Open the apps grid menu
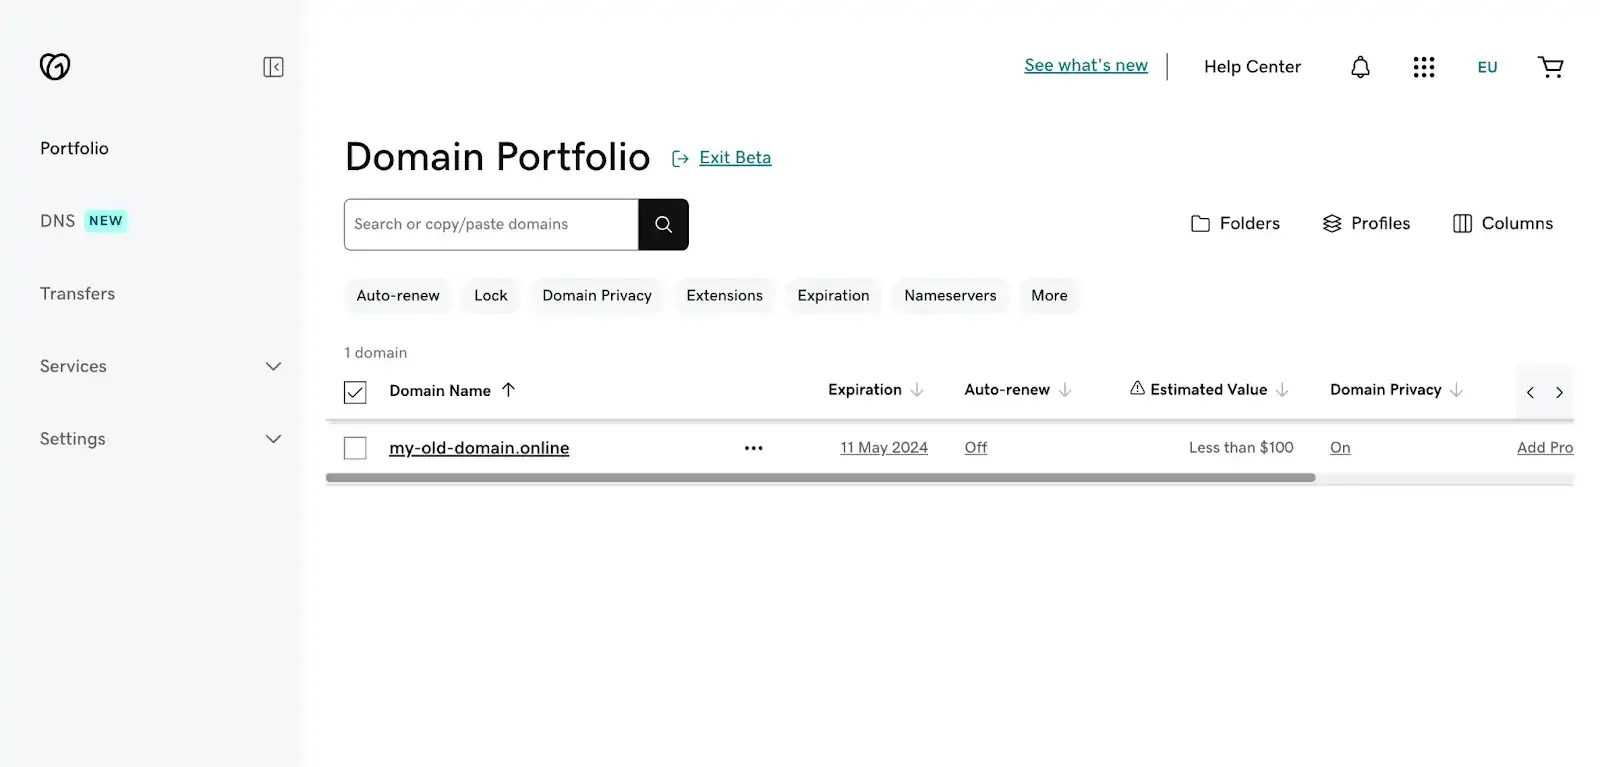Viewport: 1600px width, 767px height. tap(1423, 66)
